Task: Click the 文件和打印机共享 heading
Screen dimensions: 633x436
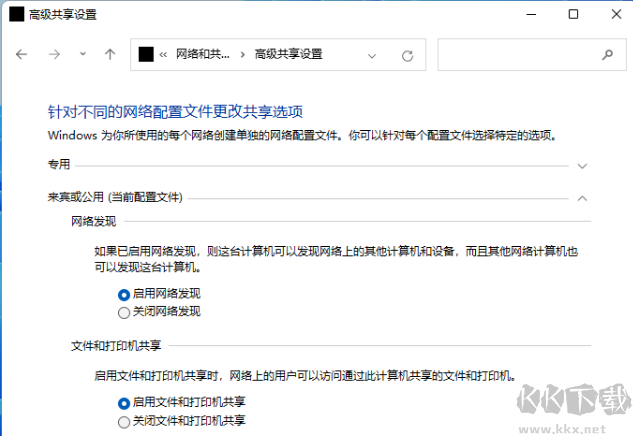Action: coord(116,346)
